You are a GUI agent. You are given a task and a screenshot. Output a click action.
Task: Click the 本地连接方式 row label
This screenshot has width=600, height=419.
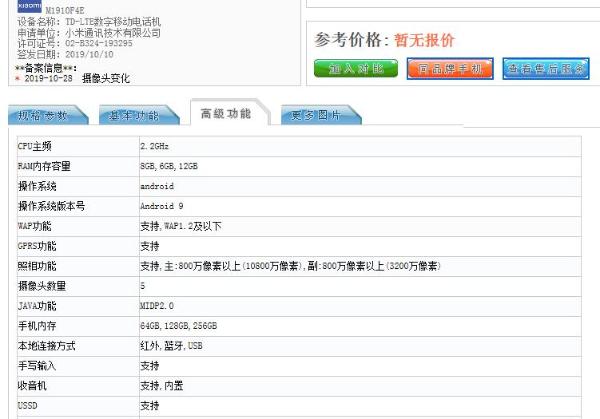coord(46,346)
